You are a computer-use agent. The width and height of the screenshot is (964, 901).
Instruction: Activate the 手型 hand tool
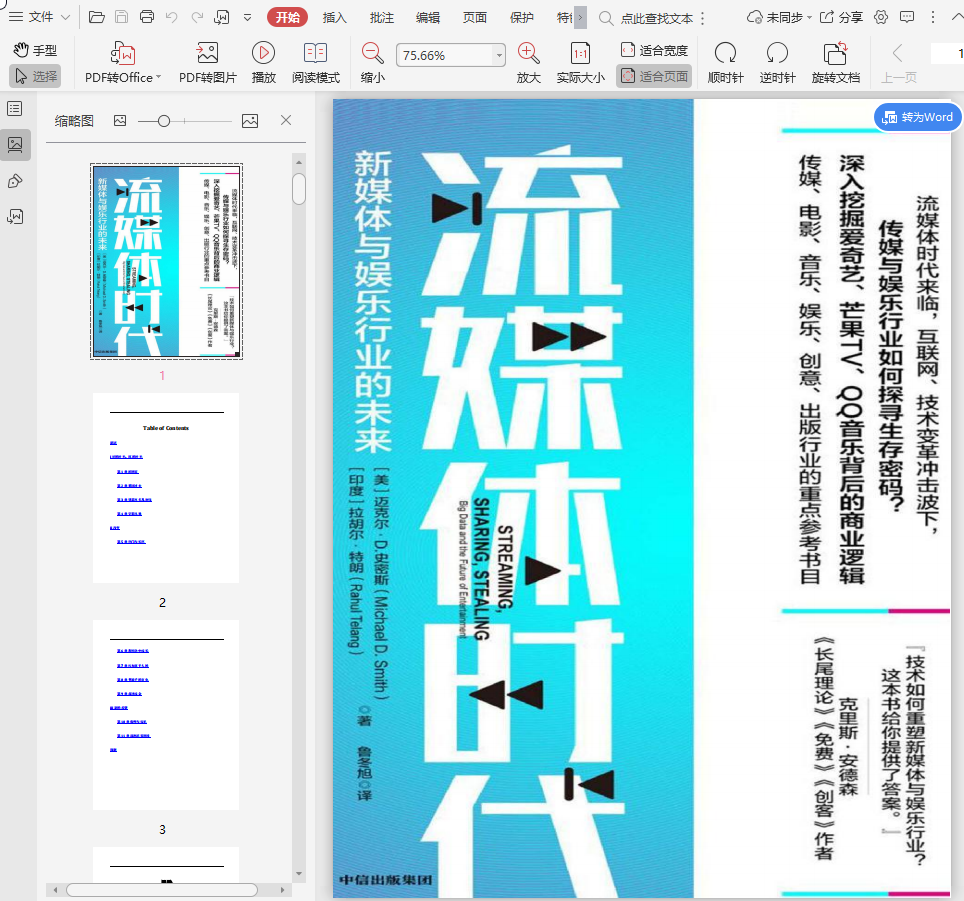tap(35, 50)
